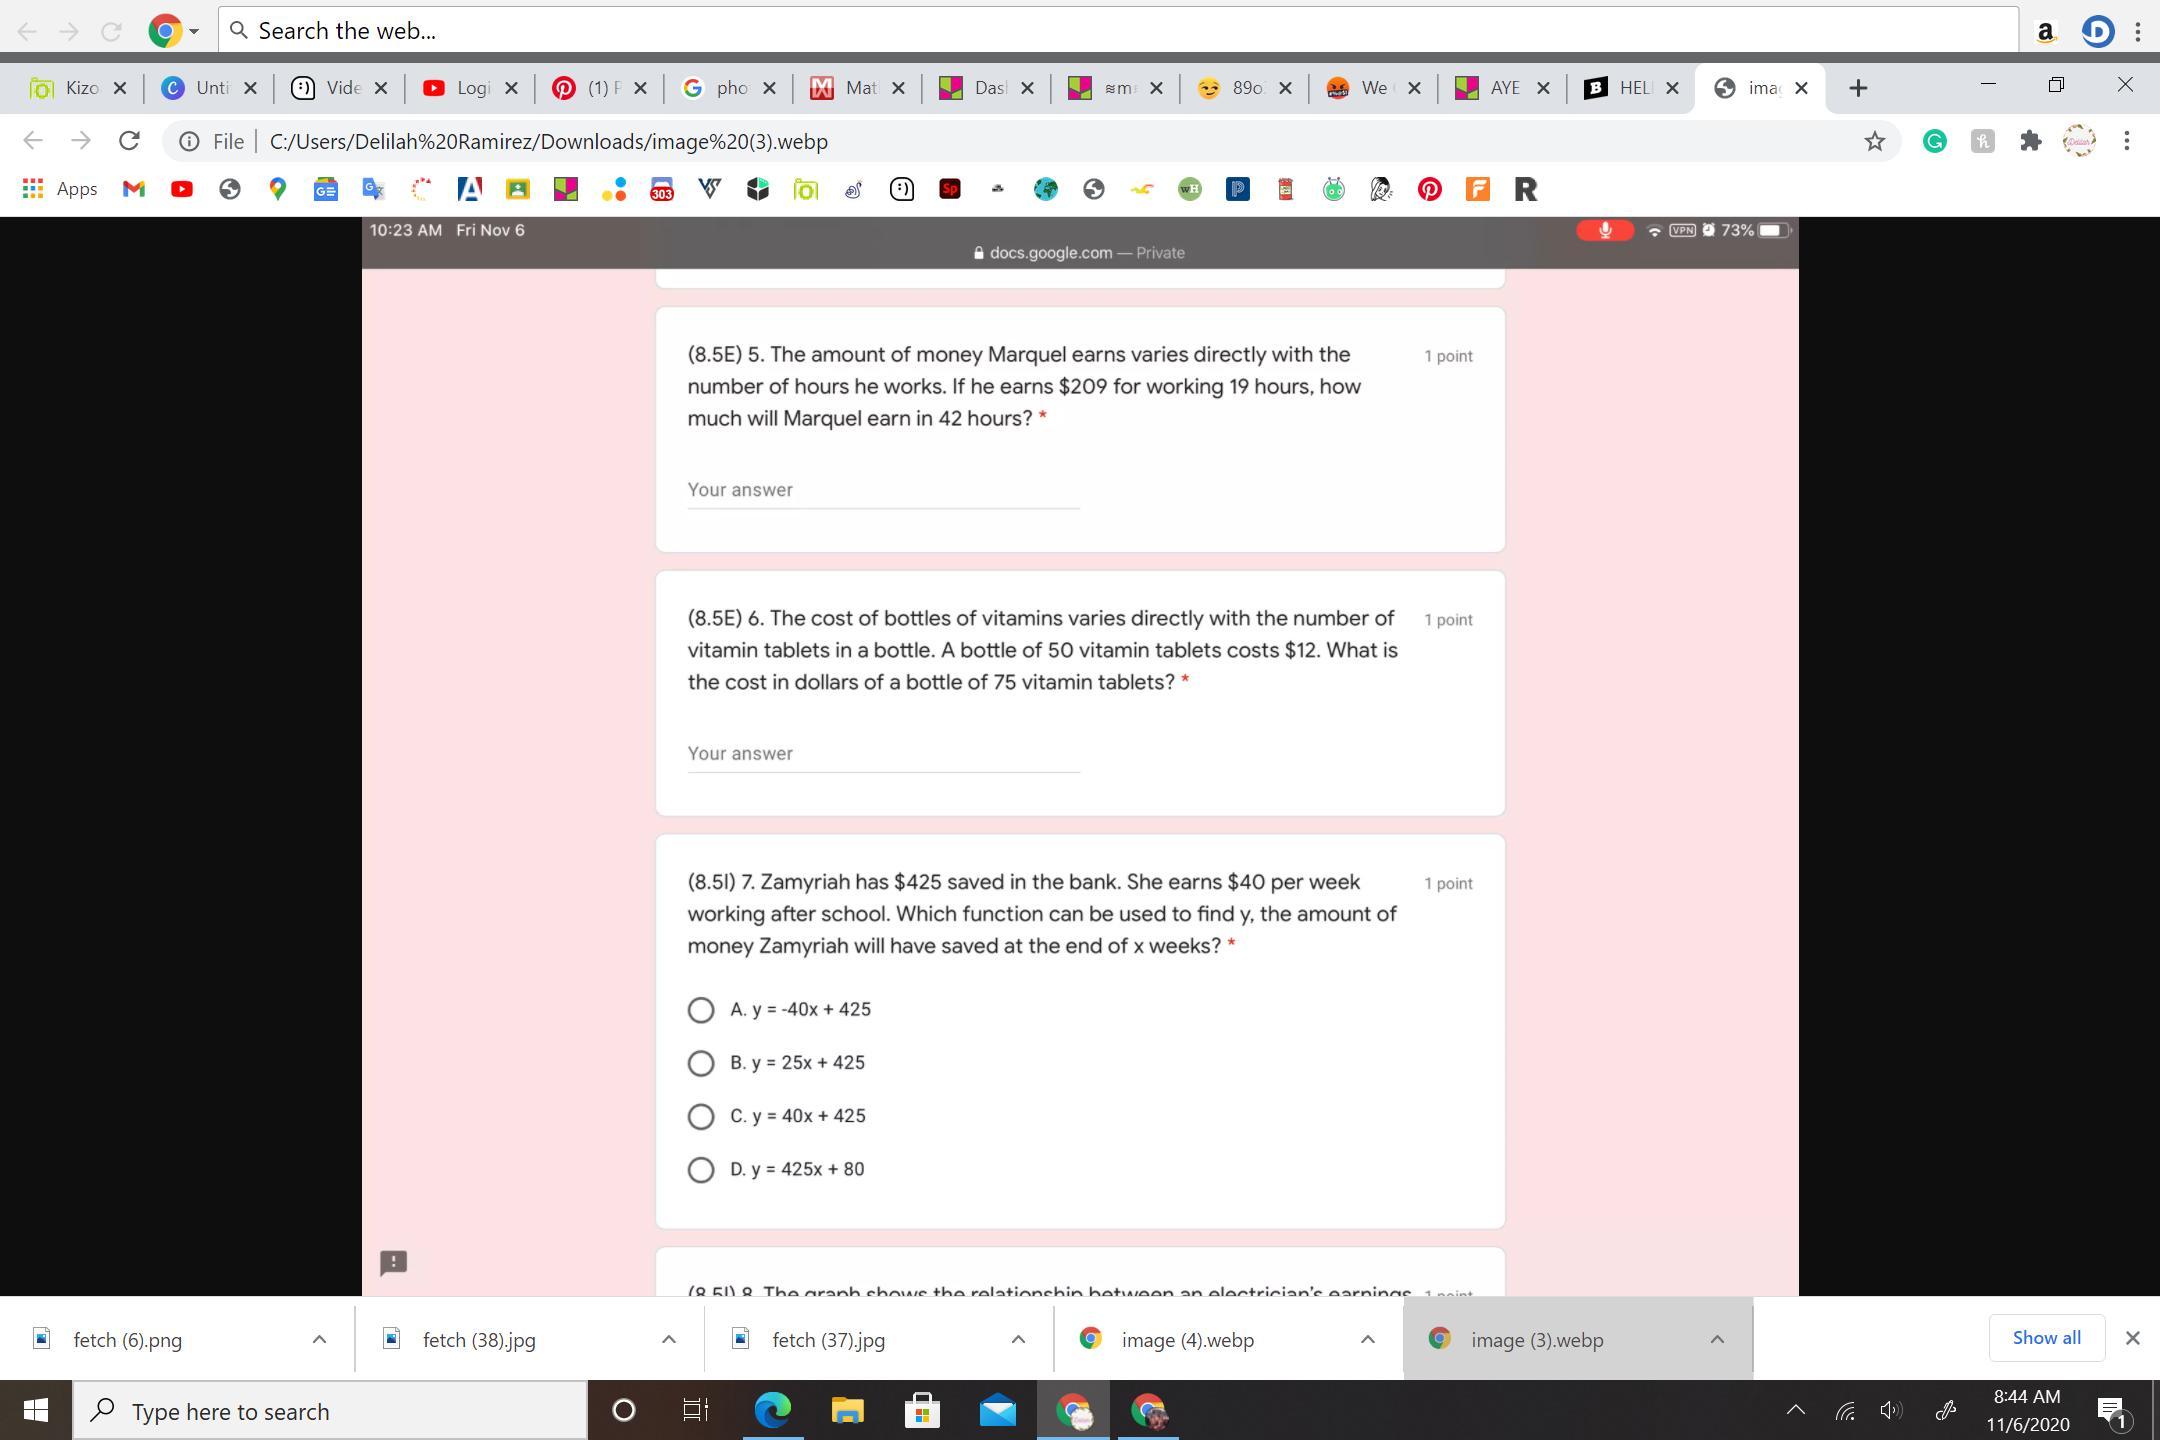Select option A. y = -40x + 425

tap(701, 1010)
